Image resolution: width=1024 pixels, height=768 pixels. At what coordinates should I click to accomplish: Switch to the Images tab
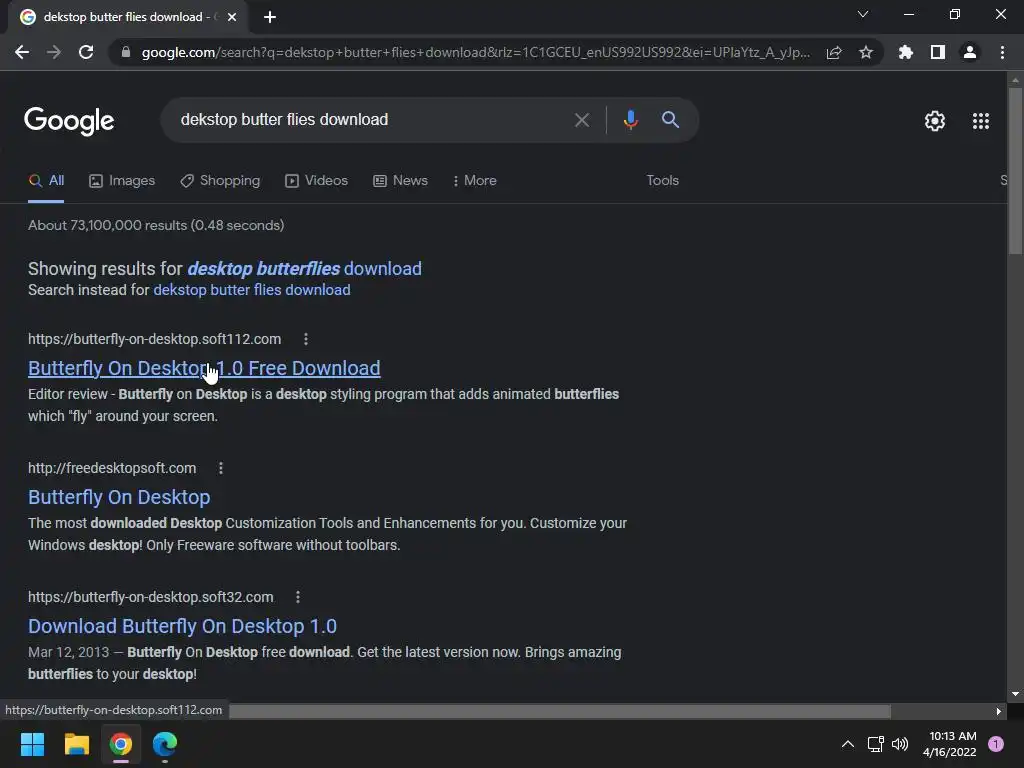tap(122, 181)
